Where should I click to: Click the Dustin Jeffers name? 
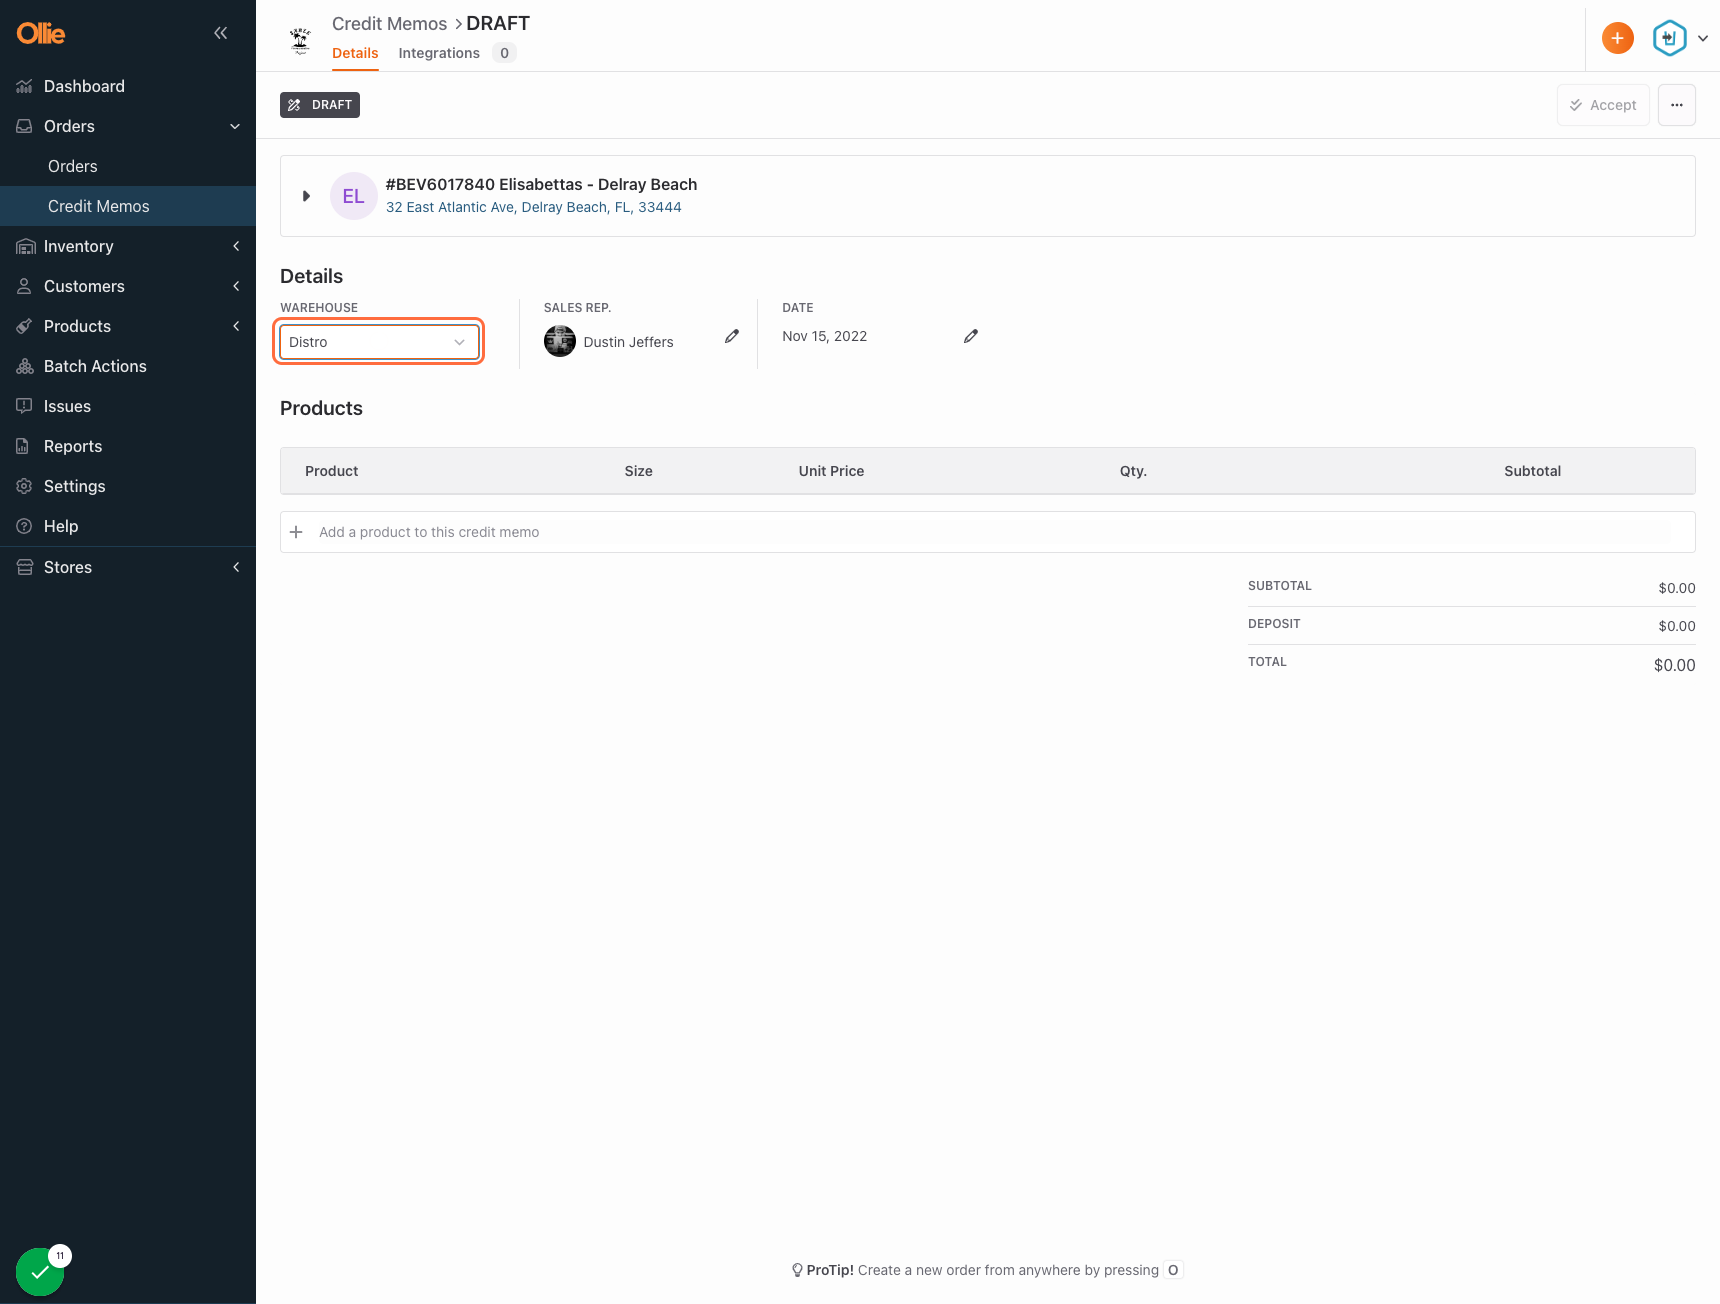[629, 342]
